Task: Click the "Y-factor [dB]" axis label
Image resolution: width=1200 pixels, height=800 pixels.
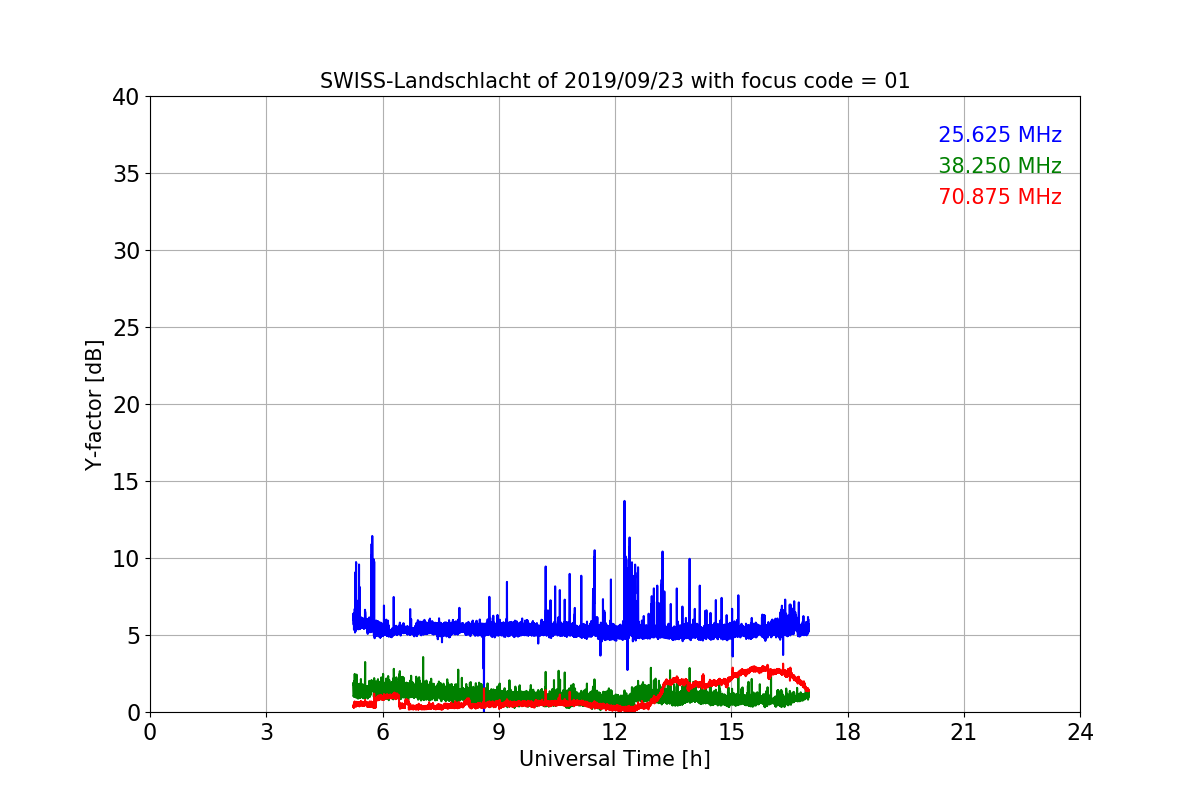Action: click(94, 405)
